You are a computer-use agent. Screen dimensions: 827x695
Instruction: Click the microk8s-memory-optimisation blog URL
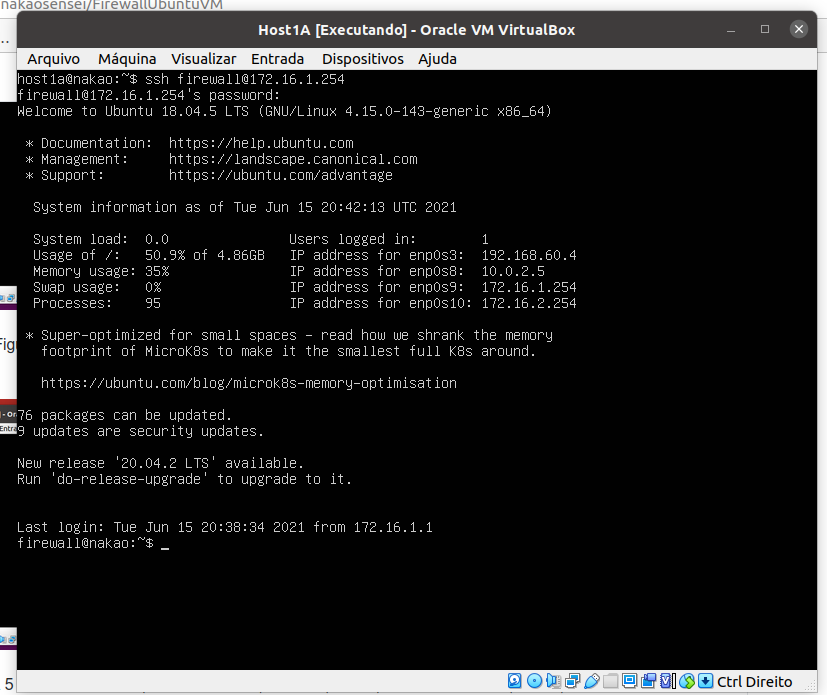pyautogui.click(x=249, y=383)
